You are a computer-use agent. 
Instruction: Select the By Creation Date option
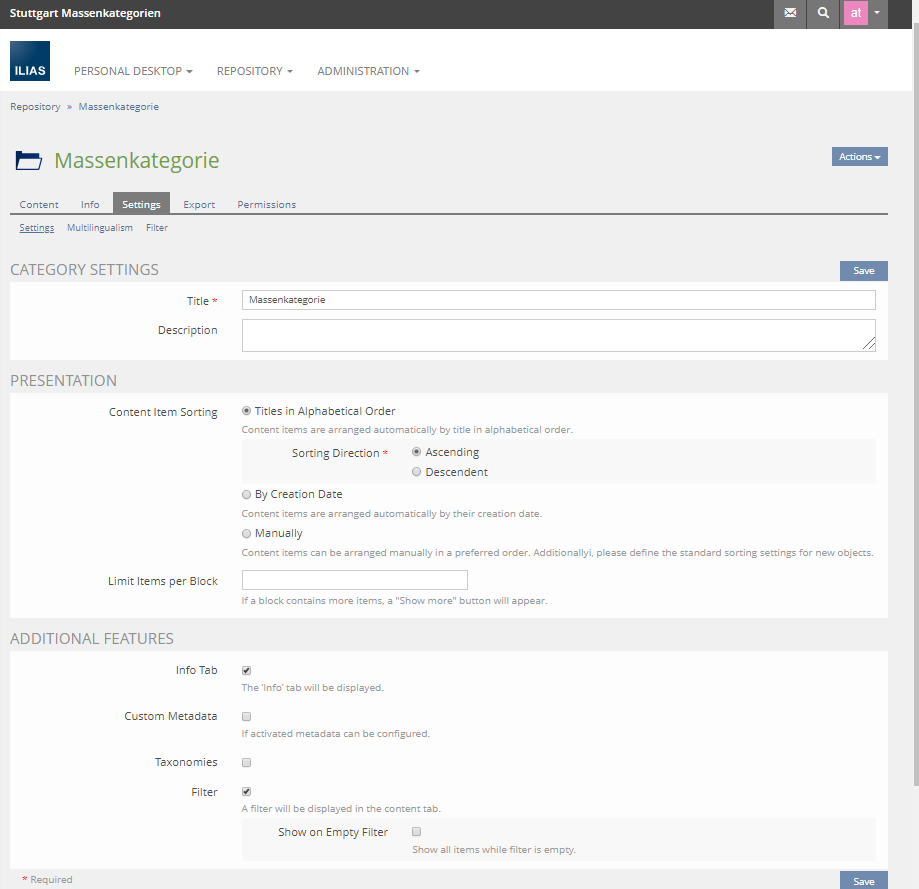point(247,494)
